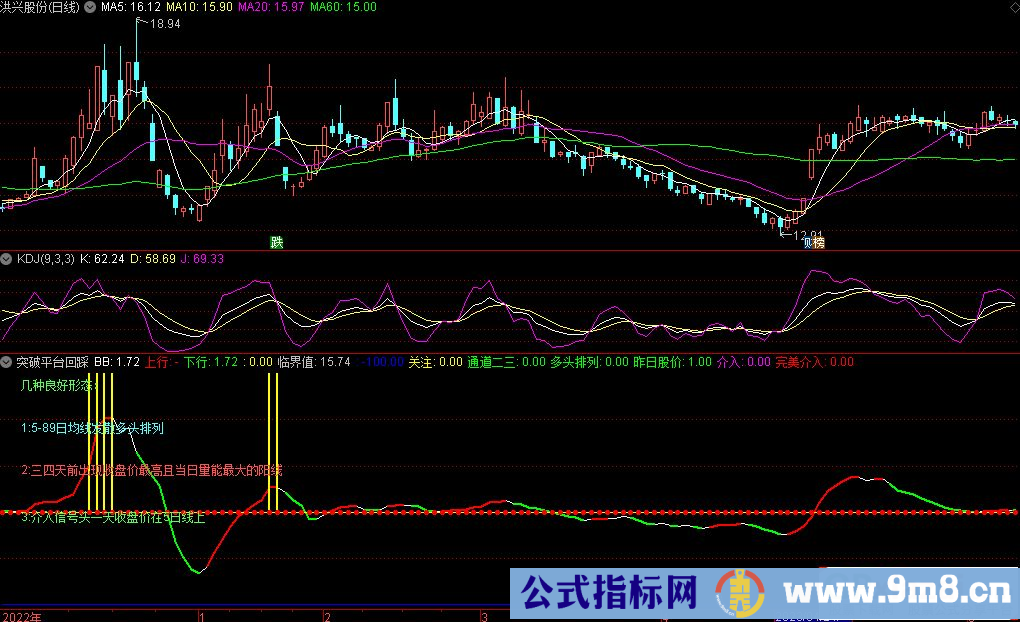
Task: Expand the KDJ(9,3,3) indicator dropdown arrow
Action: [6, 259]
